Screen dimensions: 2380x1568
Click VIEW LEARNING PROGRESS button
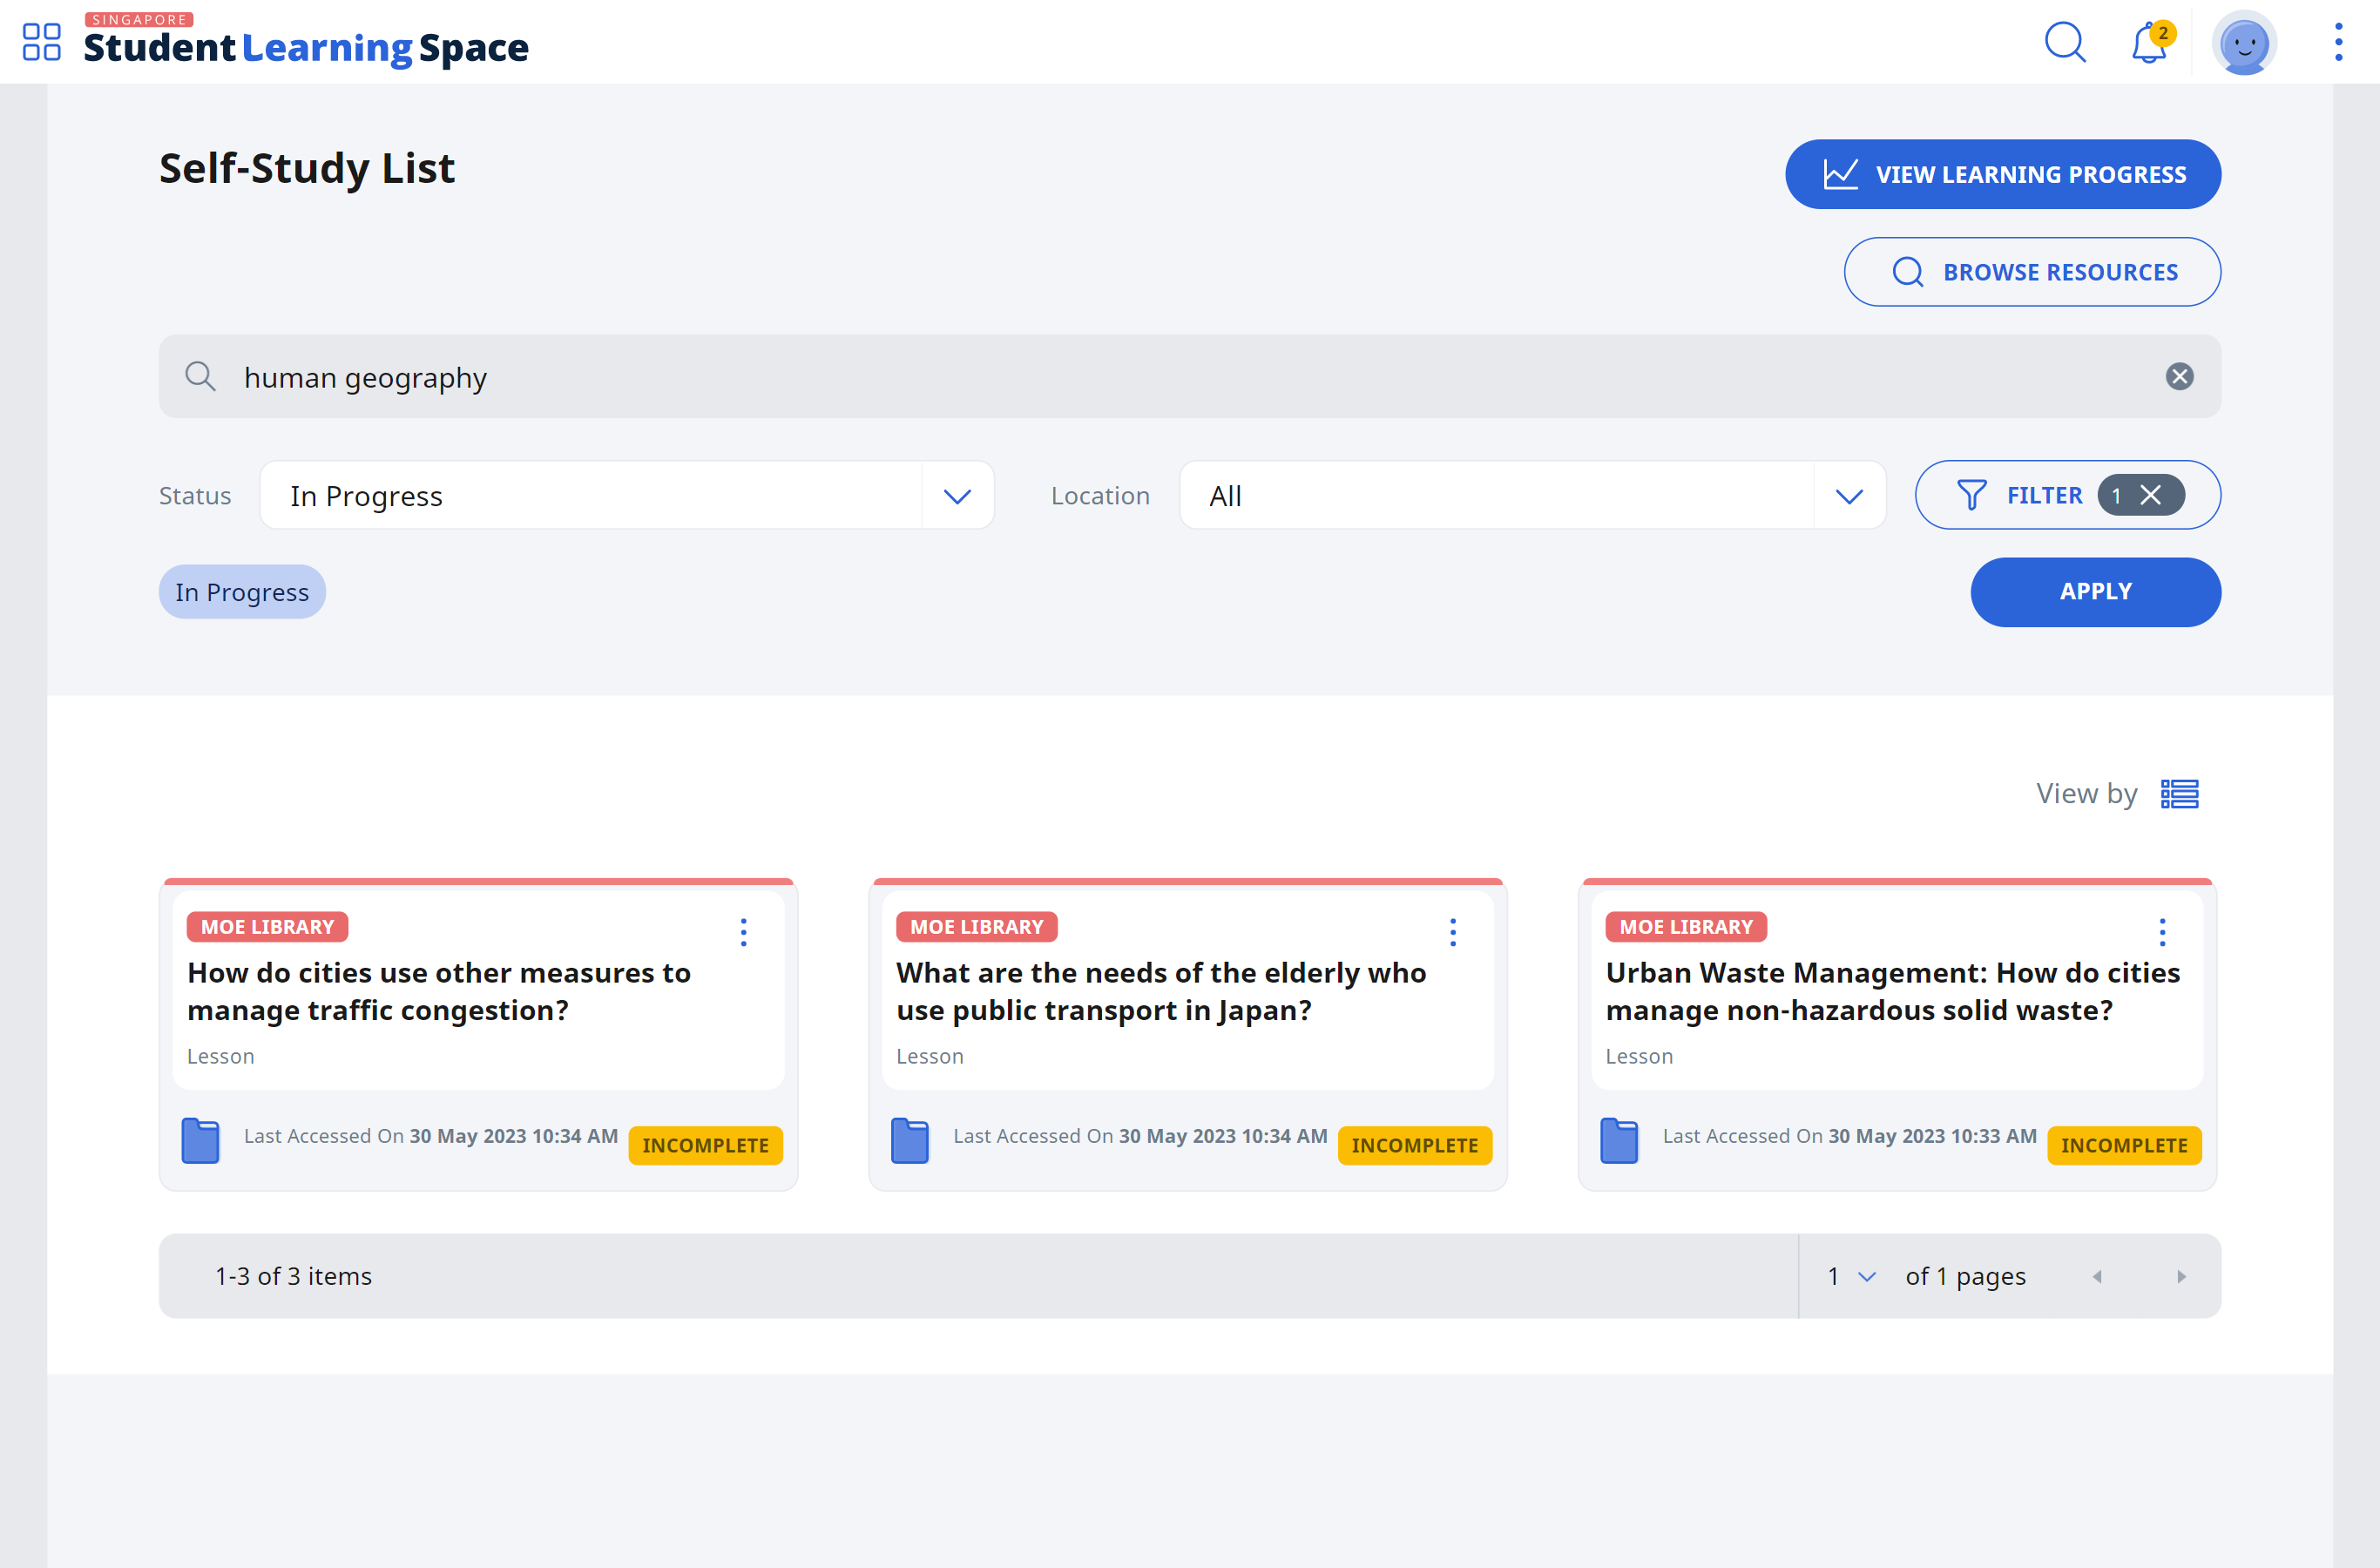click(2002, 174)
